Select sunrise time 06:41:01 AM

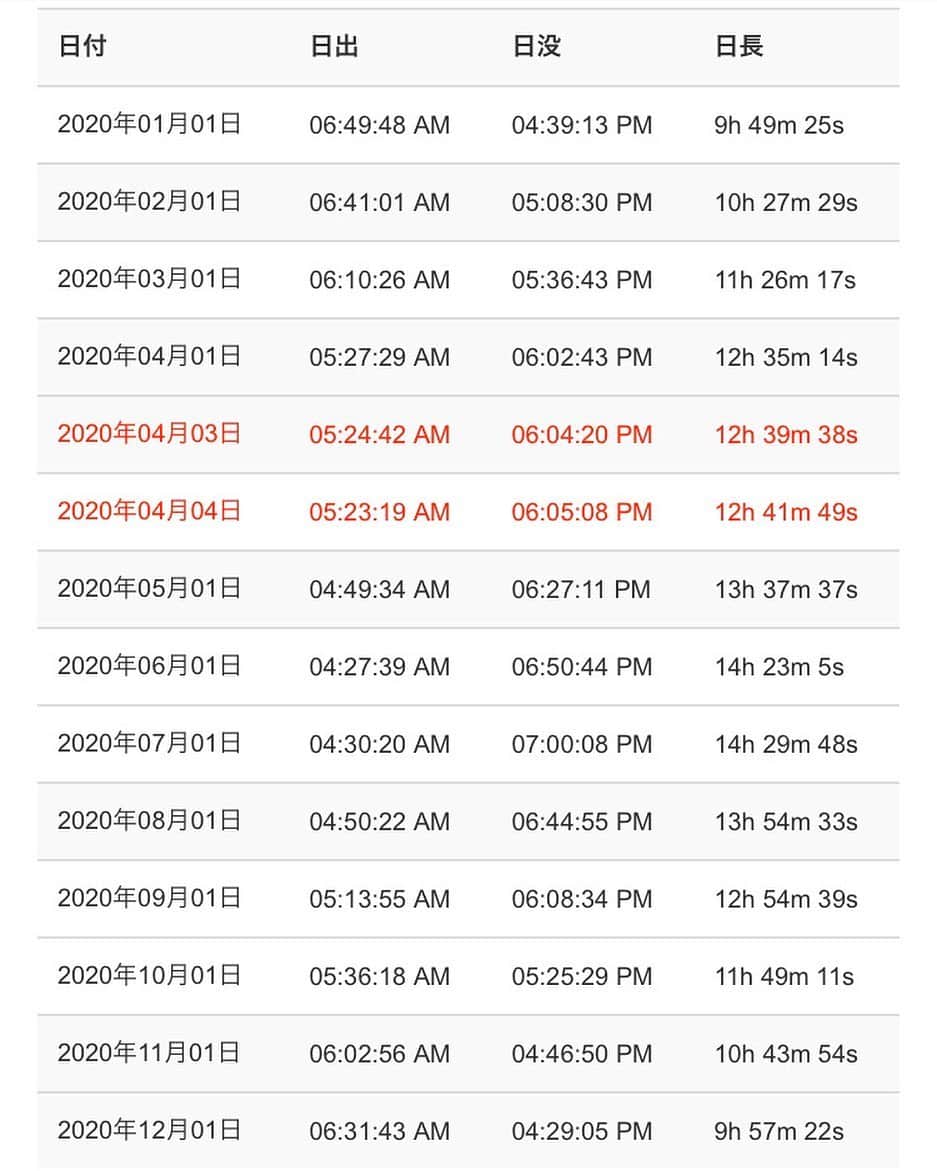click(x=379, y=202)
